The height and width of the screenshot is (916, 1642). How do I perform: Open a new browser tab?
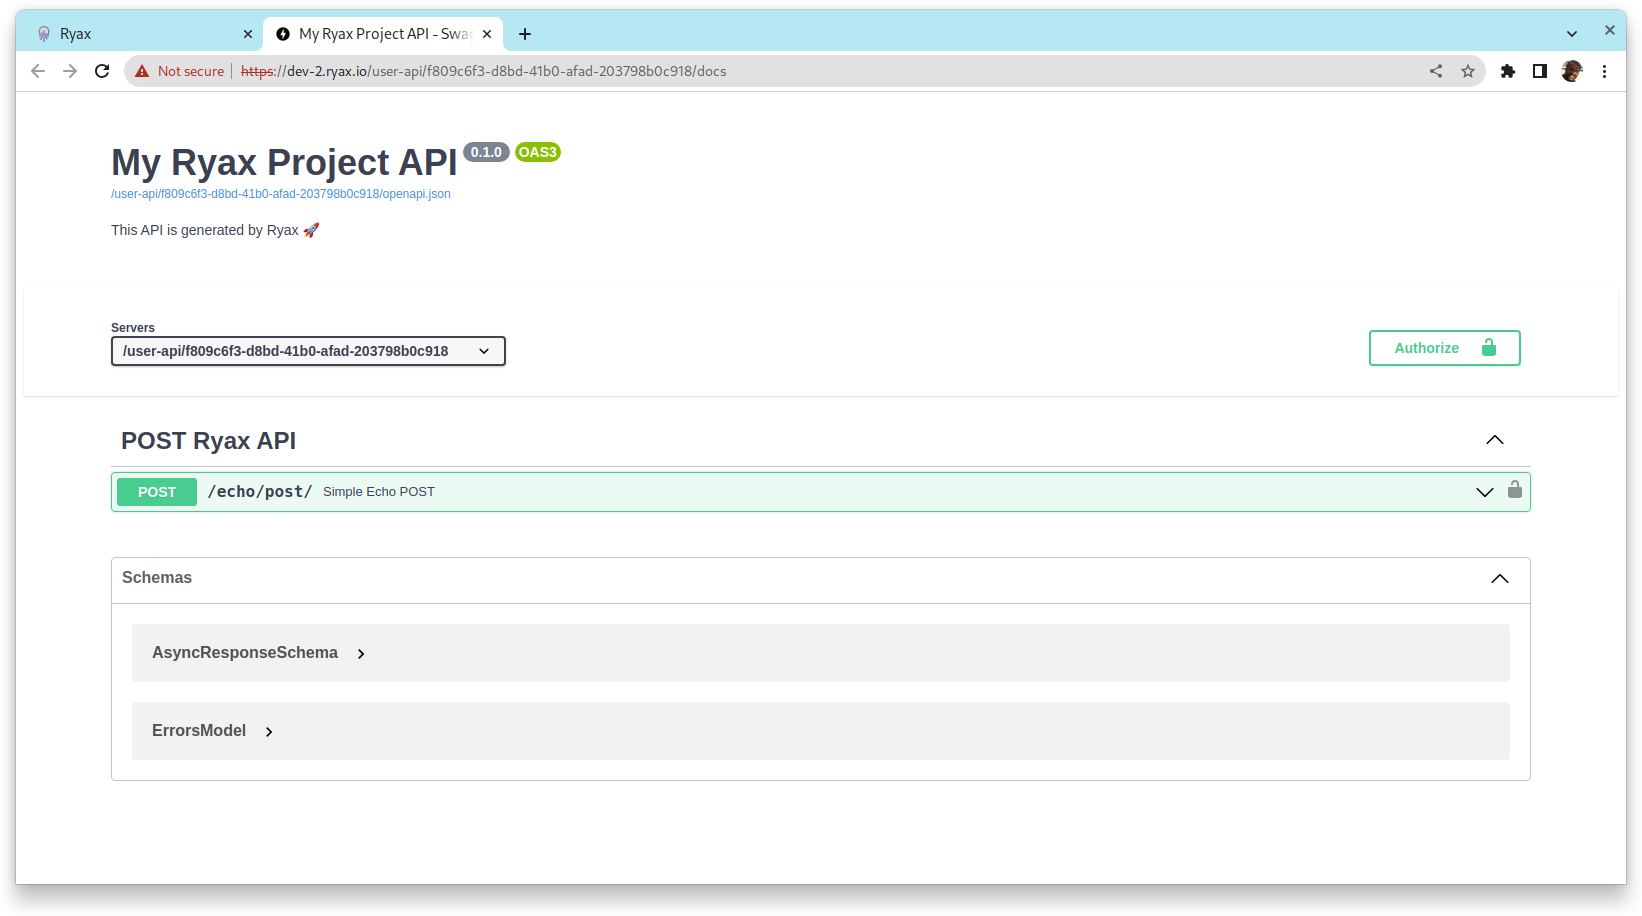pyautogui.click(x=525, y=34)
